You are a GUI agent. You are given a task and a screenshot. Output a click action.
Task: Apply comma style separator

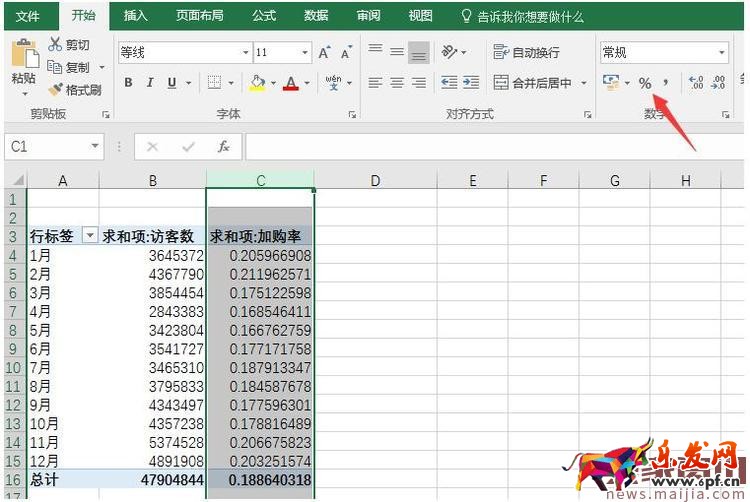pos(666,83)
